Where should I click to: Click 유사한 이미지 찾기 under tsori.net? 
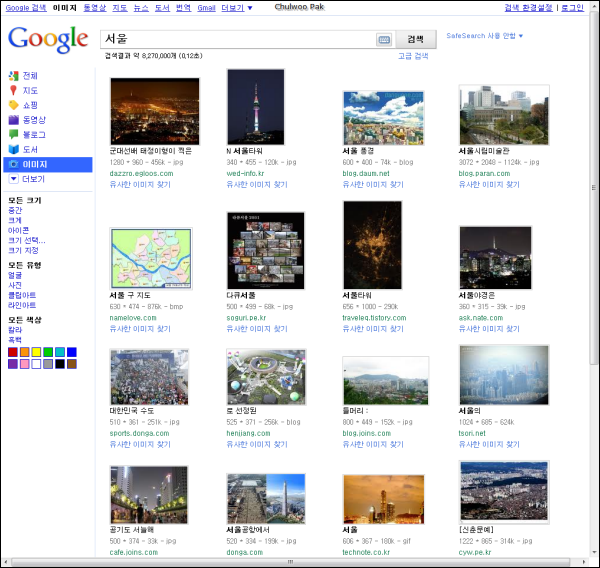(489, 444)
